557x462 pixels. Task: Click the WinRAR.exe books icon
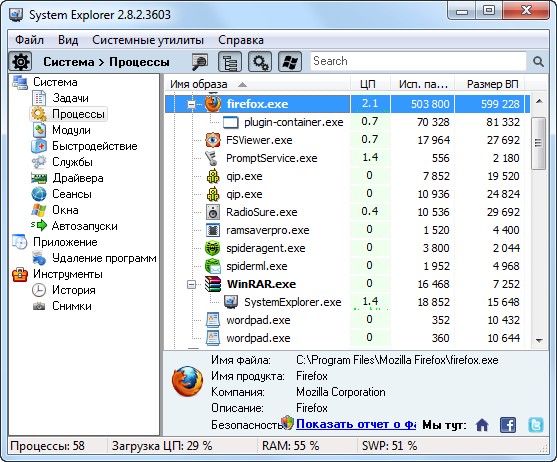coord(213,284)
